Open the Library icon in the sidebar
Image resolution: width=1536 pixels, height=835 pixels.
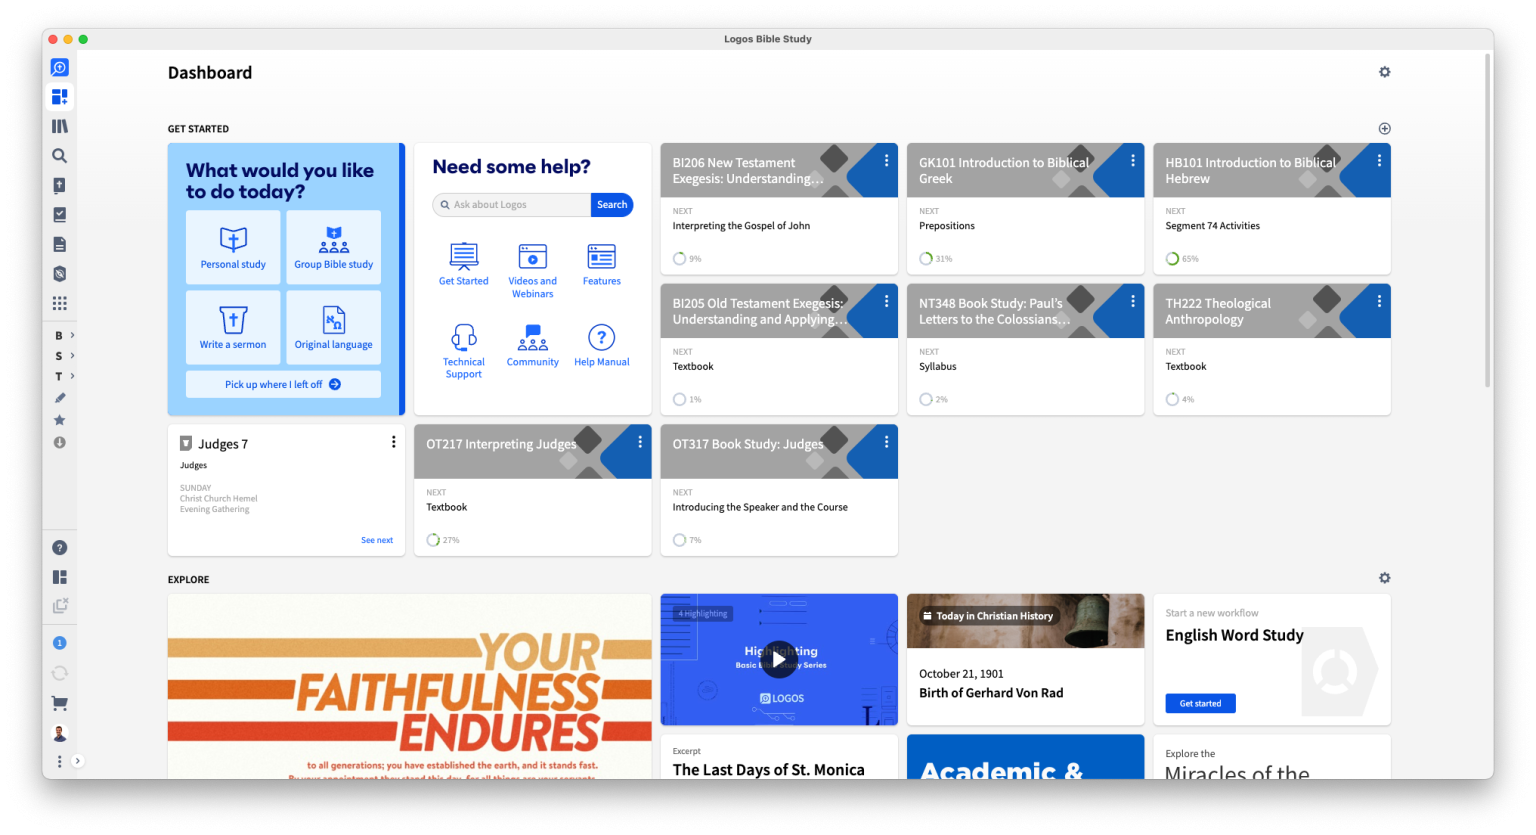59,125
